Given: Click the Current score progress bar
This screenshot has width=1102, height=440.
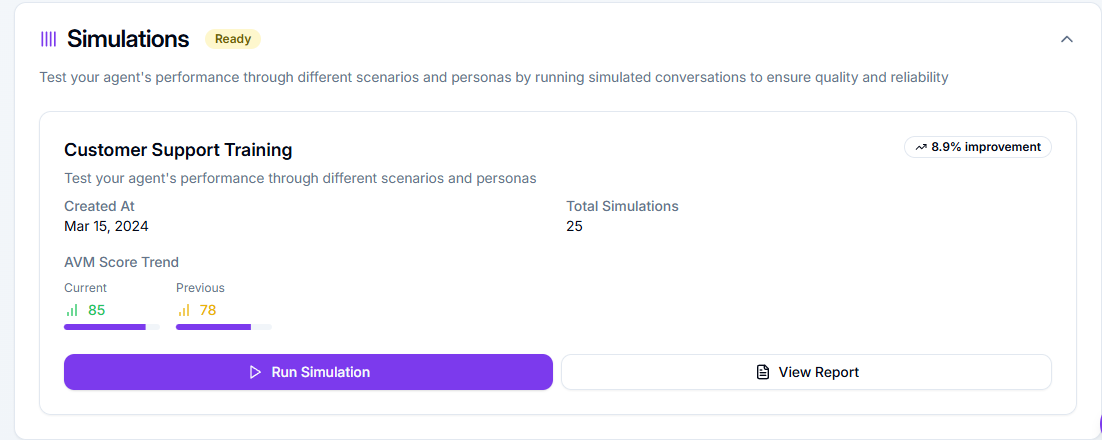Looking at the screenshot, I should 112,327.
